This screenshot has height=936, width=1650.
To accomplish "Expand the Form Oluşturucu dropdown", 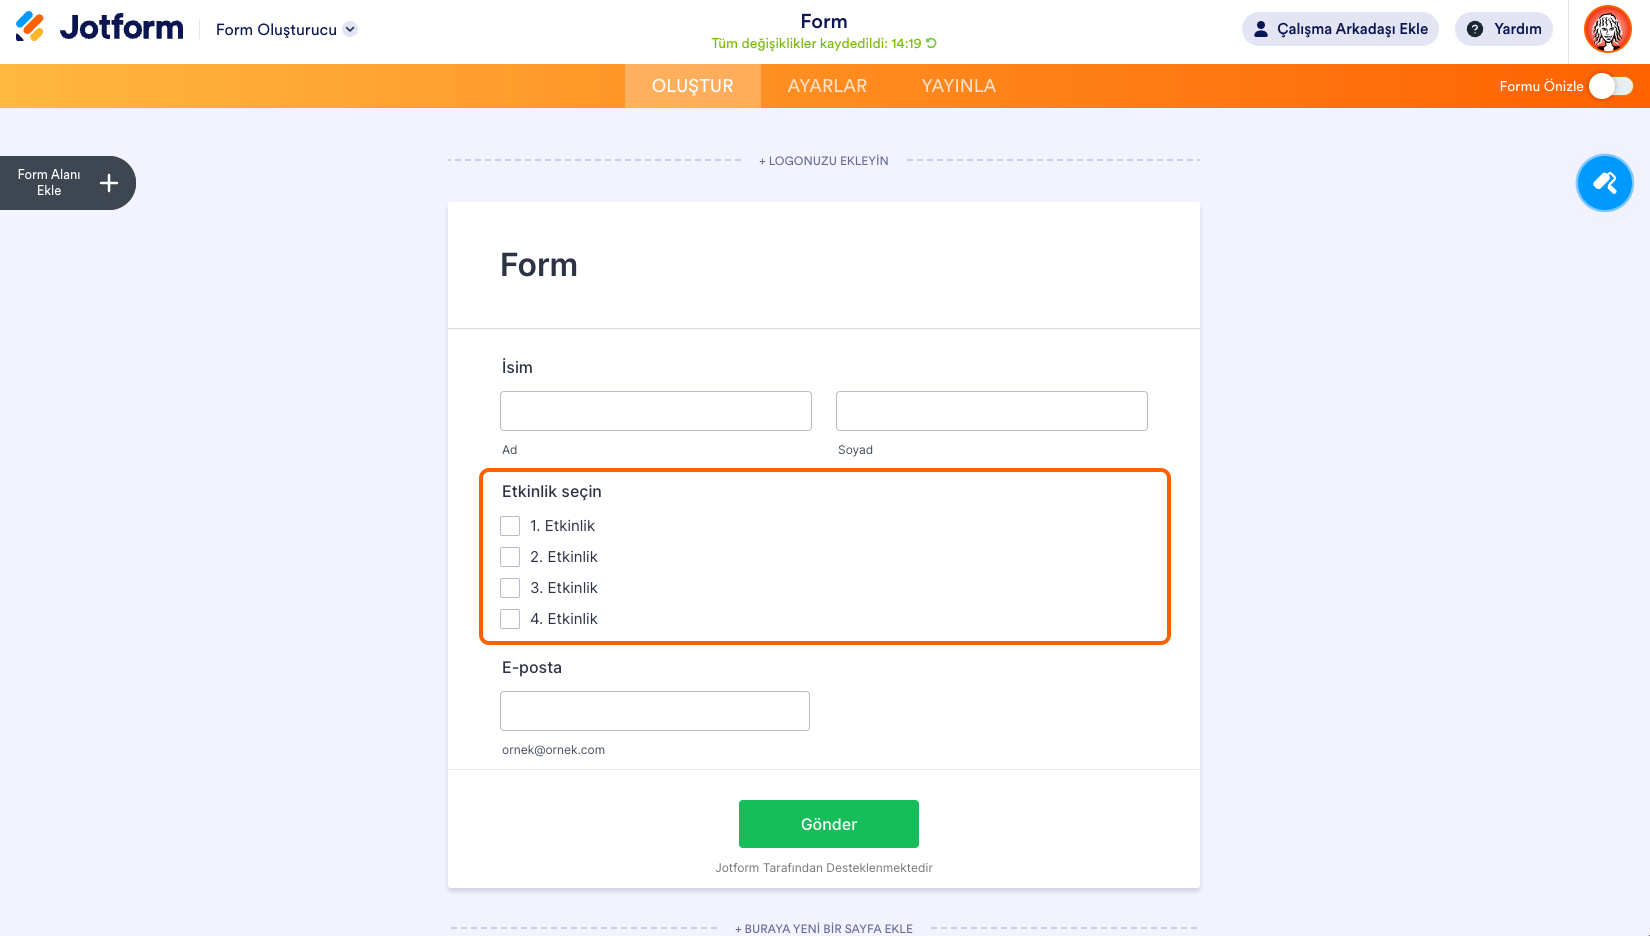I will click(350, 29).
